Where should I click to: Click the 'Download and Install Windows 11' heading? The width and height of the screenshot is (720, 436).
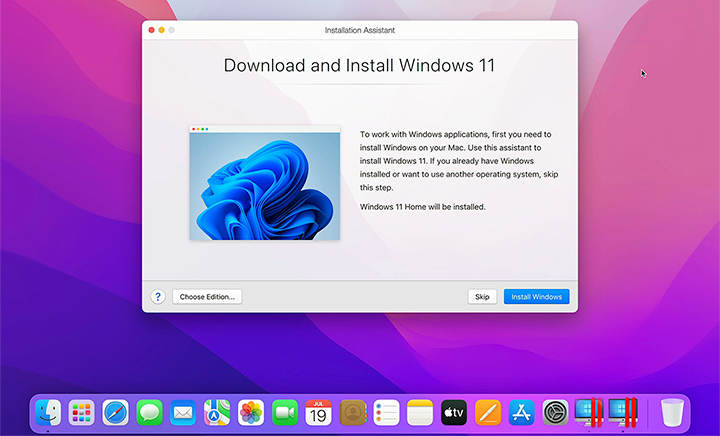[360, 65]
